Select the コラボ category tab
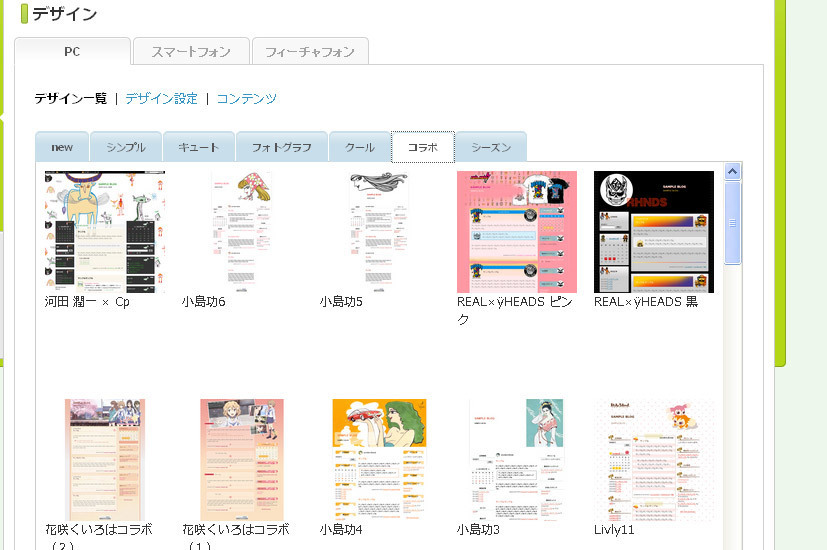This screenshot has height=550, width=827. tap(422, 147)
